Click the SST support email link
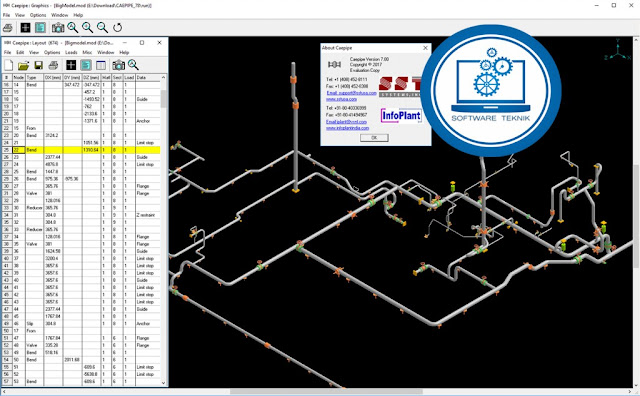 click(351, 93)
